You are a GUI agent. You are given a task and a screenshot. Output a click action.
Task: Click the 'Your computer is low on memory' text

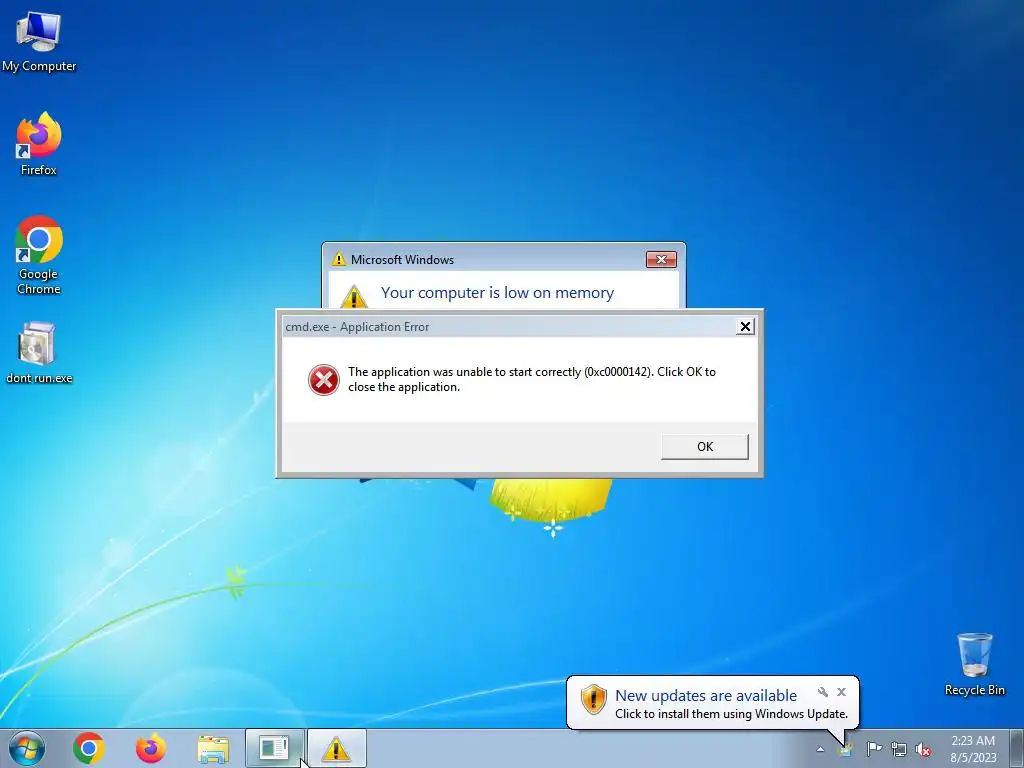tap(497, 293)
